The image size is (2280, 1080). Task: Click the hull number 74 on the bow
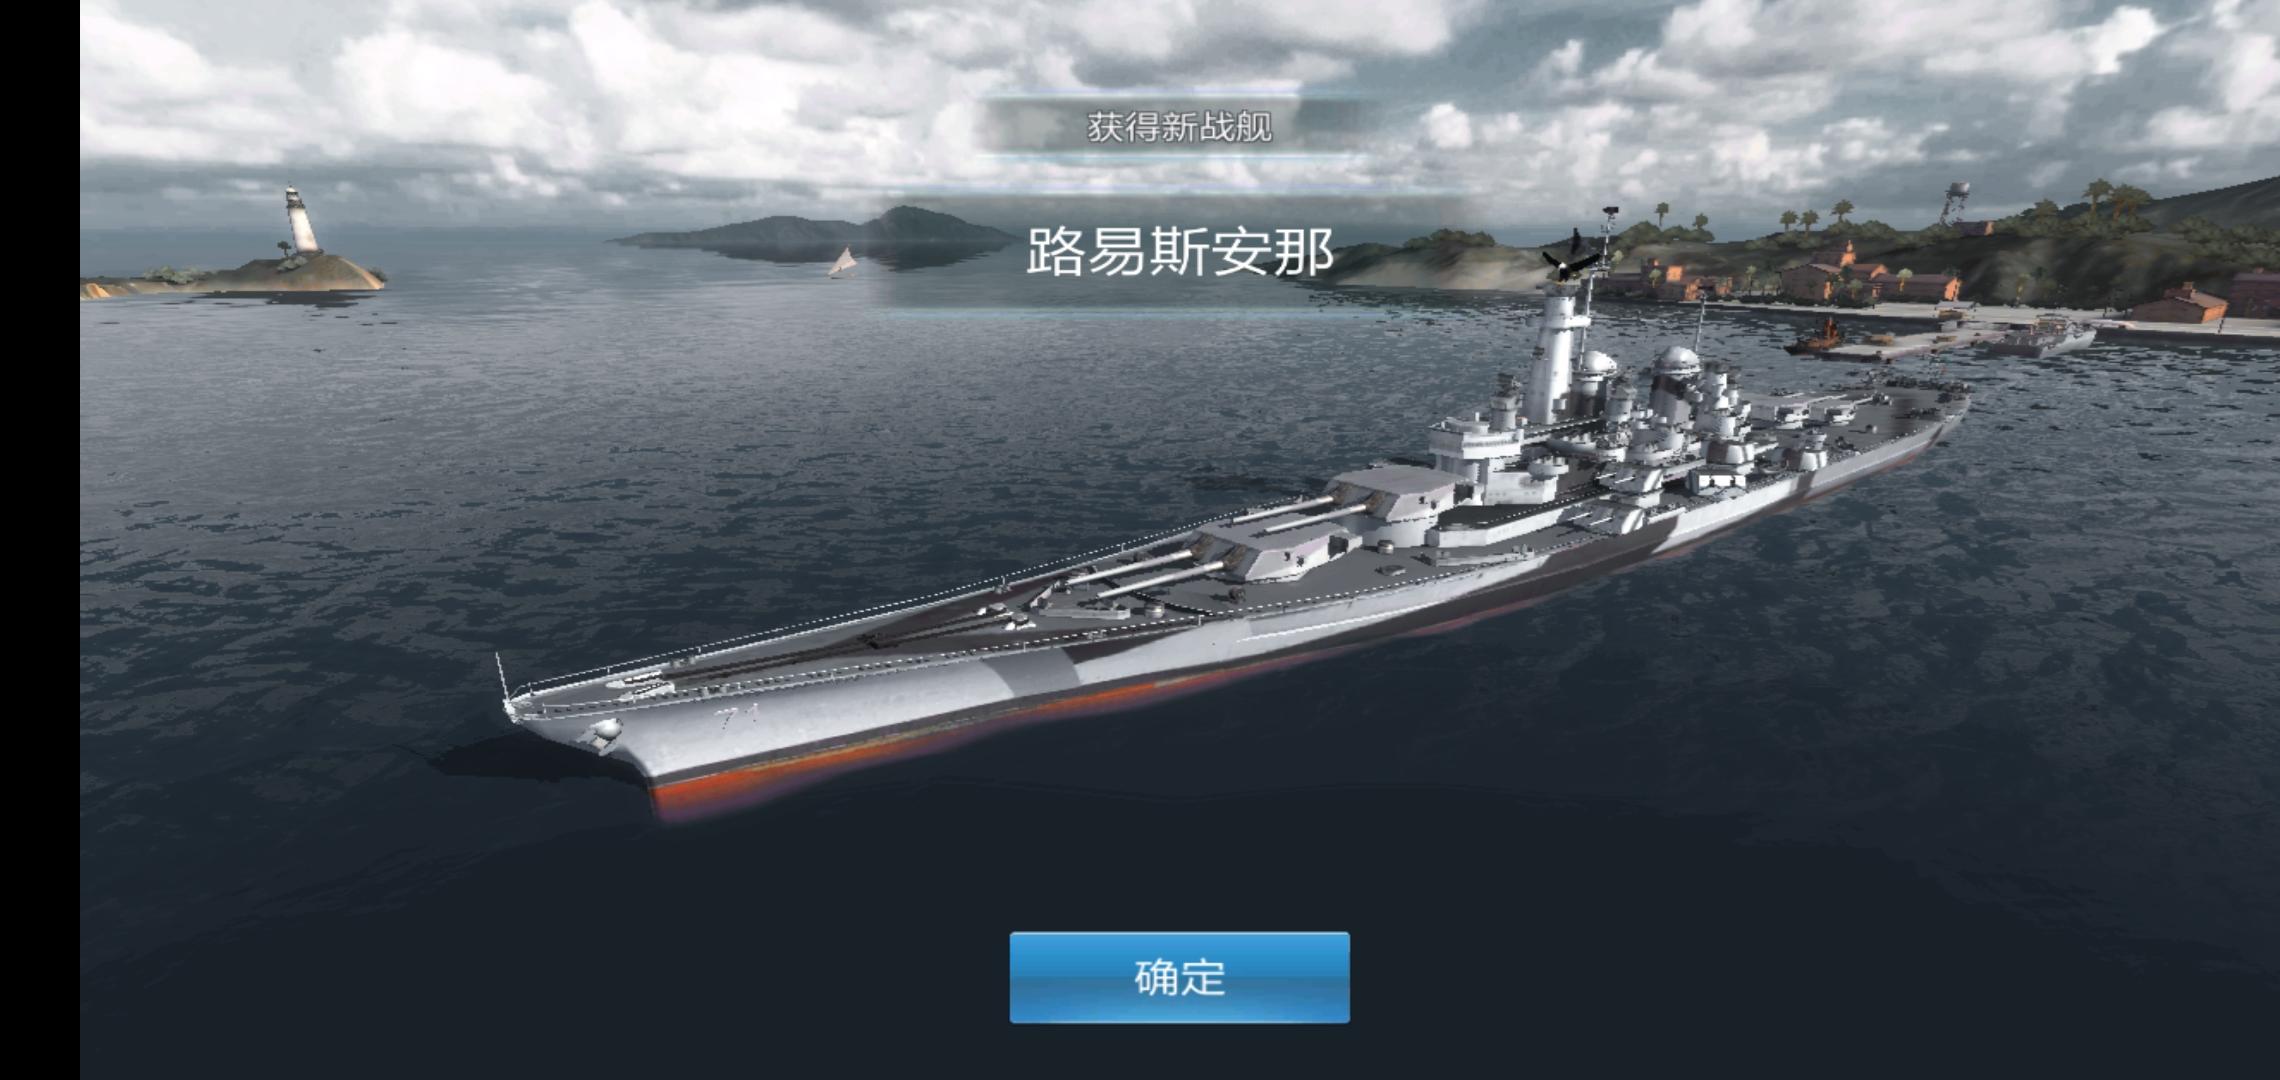point(738,718)
